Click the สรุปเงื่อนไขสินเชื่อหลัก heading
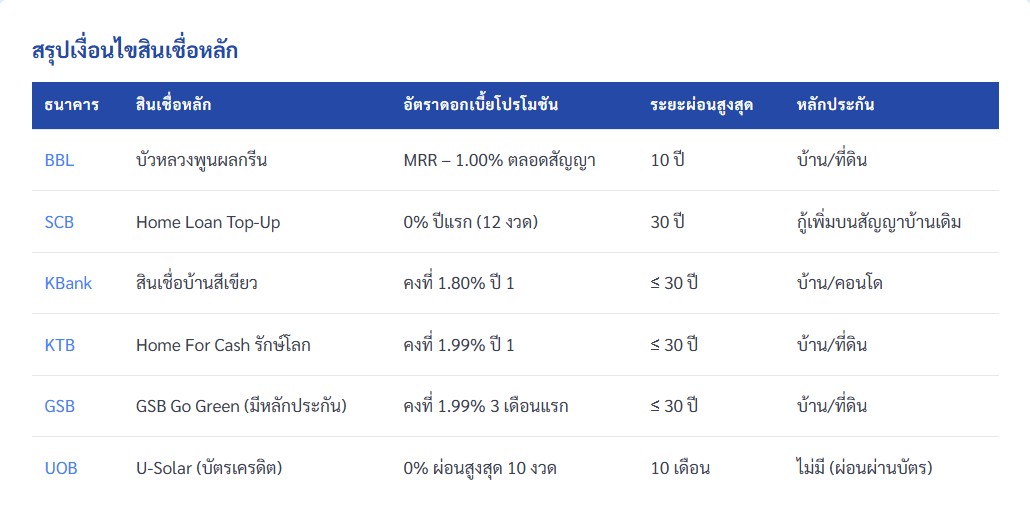 135,50
